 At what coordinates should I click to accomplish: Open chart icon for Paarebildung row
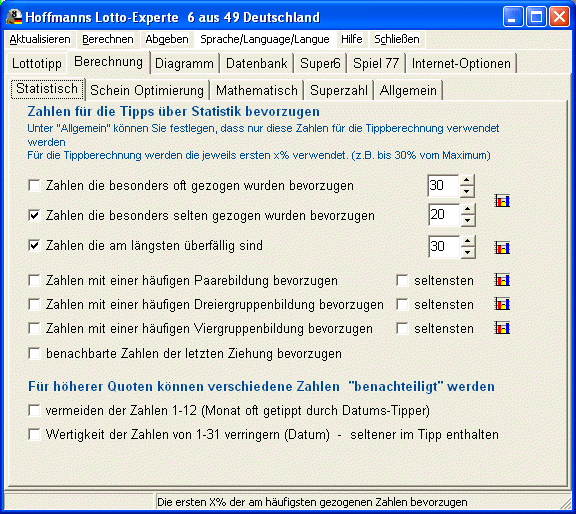point(502,280)
